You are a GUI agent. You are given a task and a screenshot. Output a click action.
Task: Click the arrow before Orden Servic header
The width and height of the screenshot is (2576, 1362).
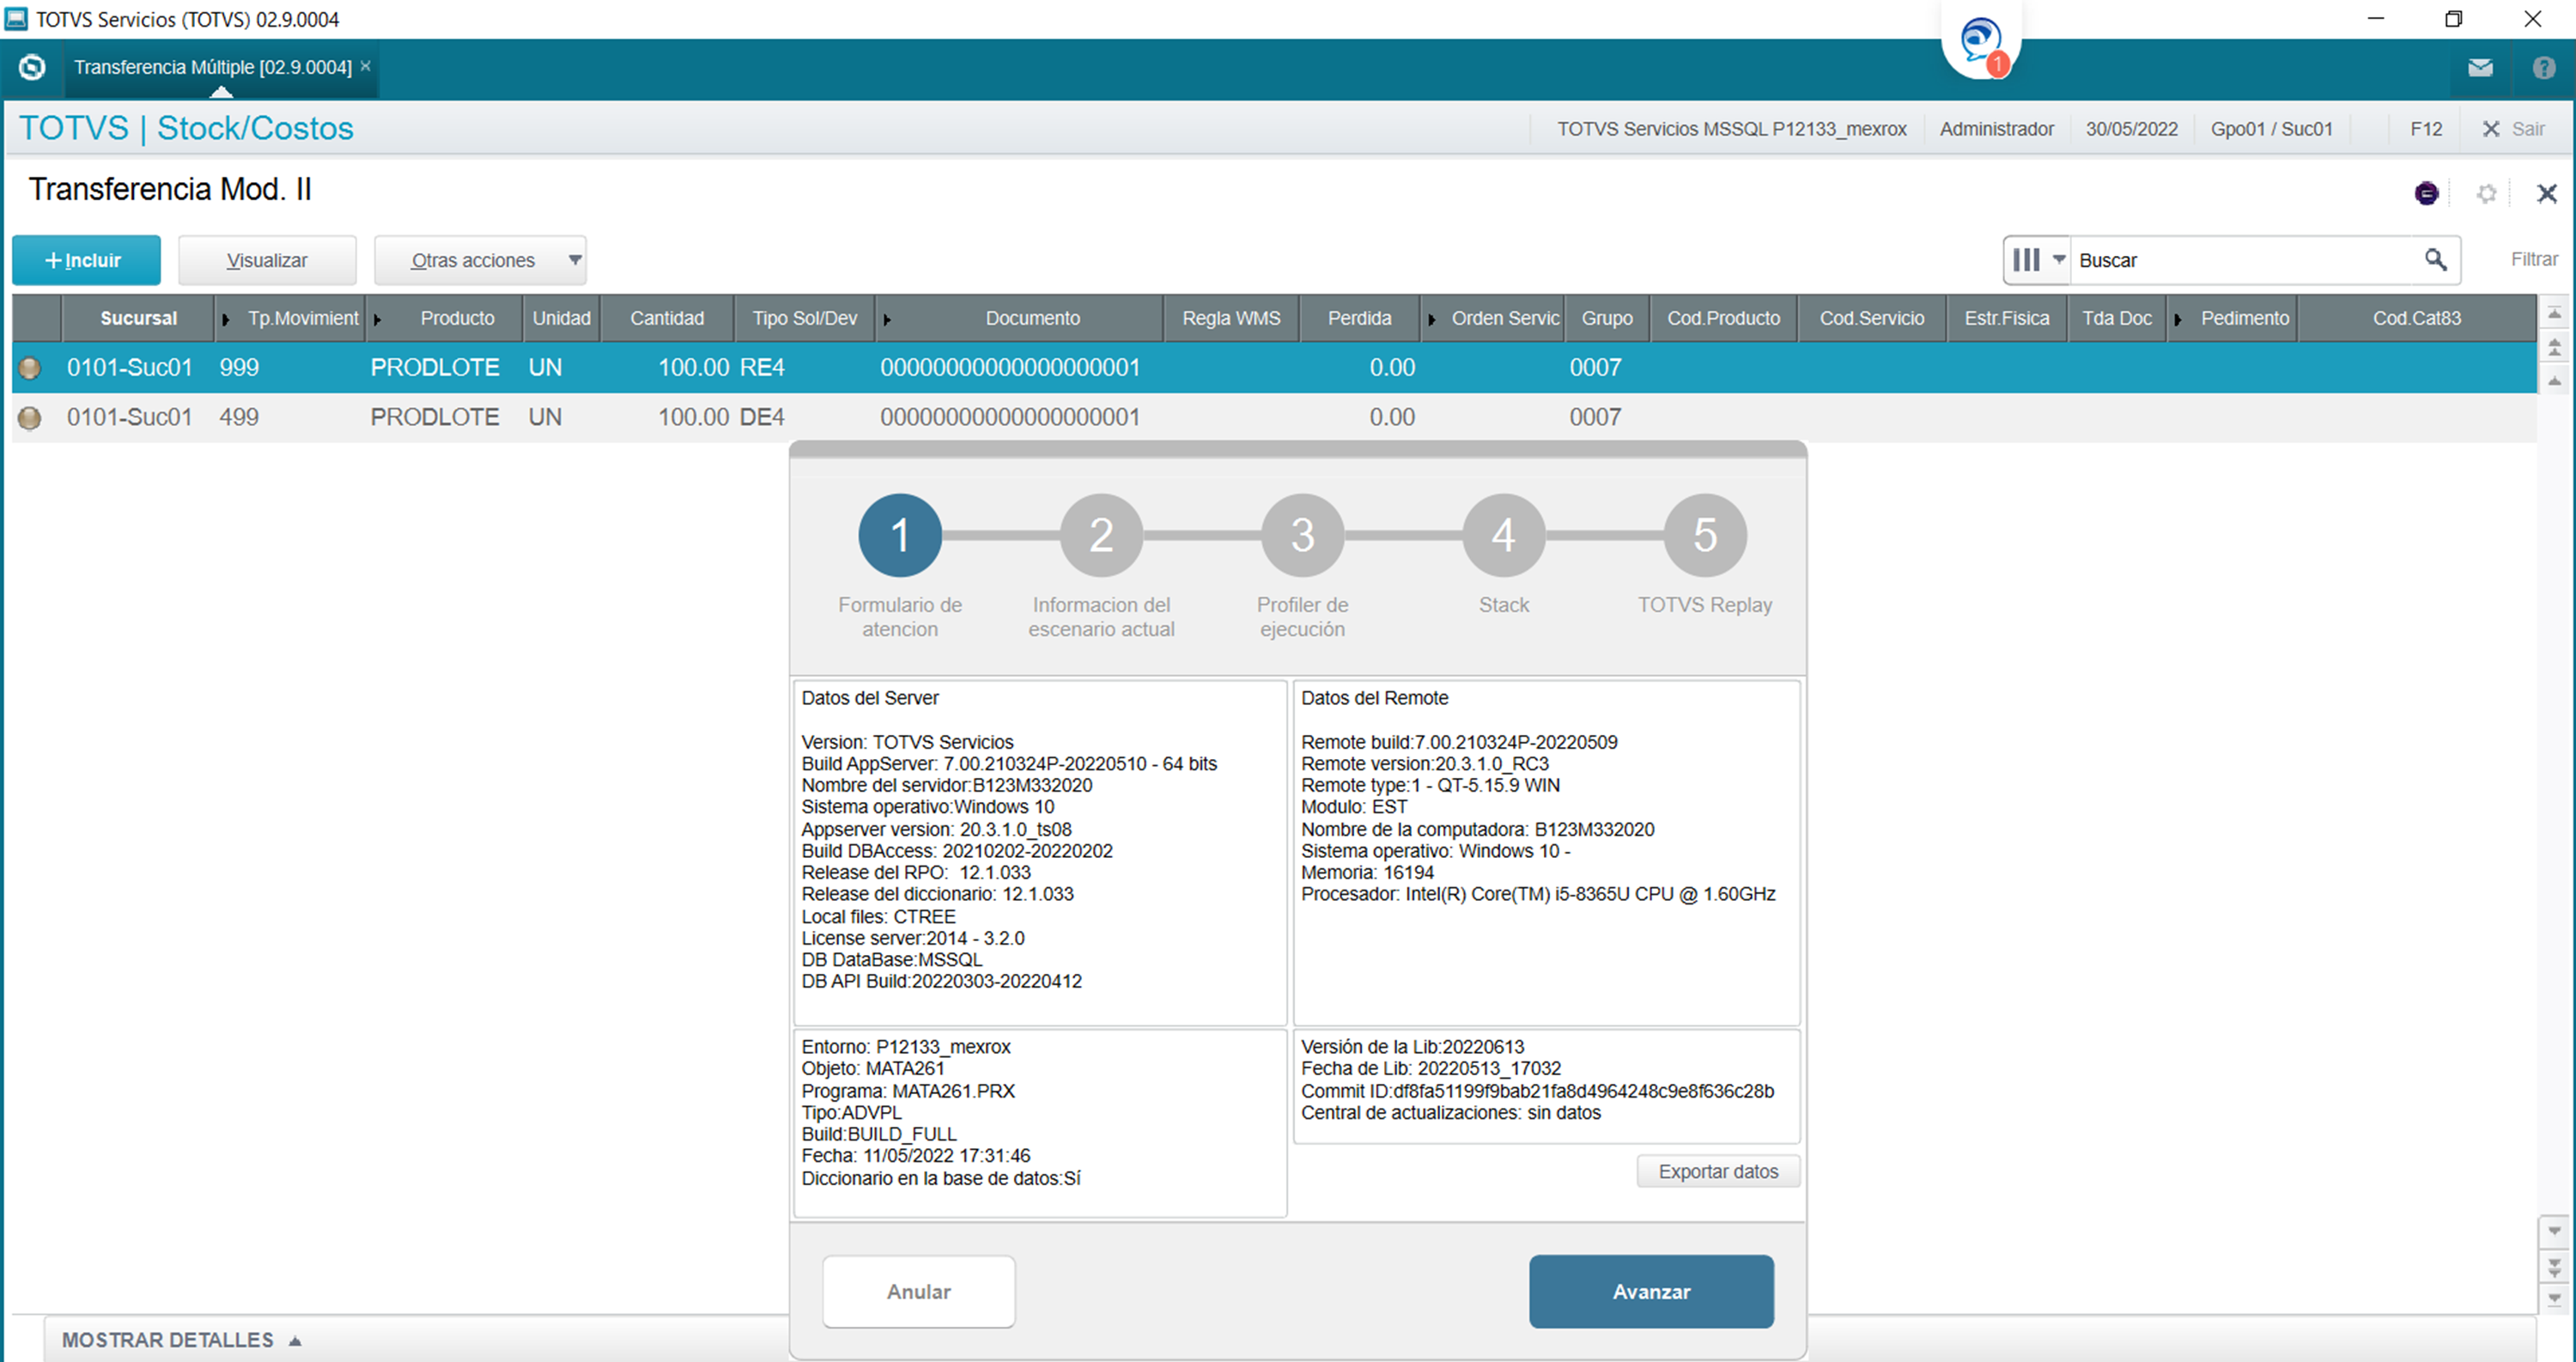pos(1431,319)
